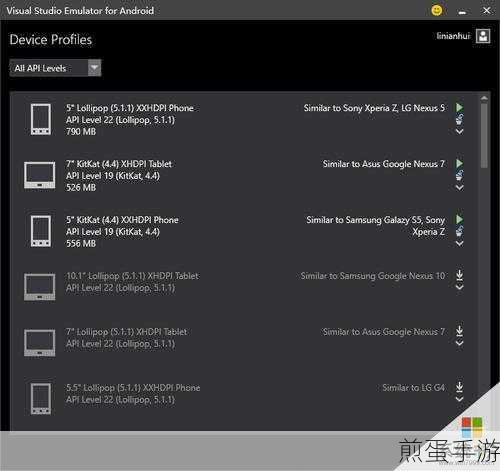Click 'Similar to Sony Xperia Z, LG Nexus 5'
The height and width of the screenshot is (471, 500).
point(374,108)
